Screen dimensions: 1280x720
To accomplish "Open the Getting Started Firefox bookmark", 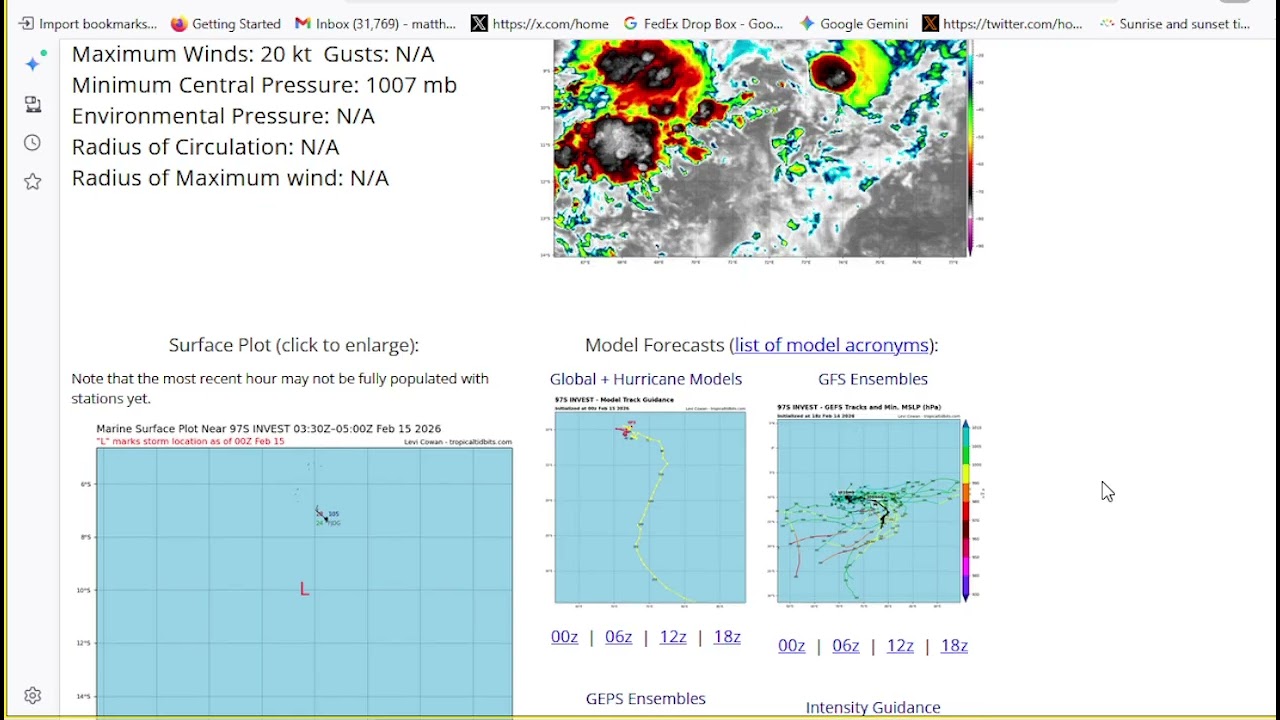I will coord(226,23).
